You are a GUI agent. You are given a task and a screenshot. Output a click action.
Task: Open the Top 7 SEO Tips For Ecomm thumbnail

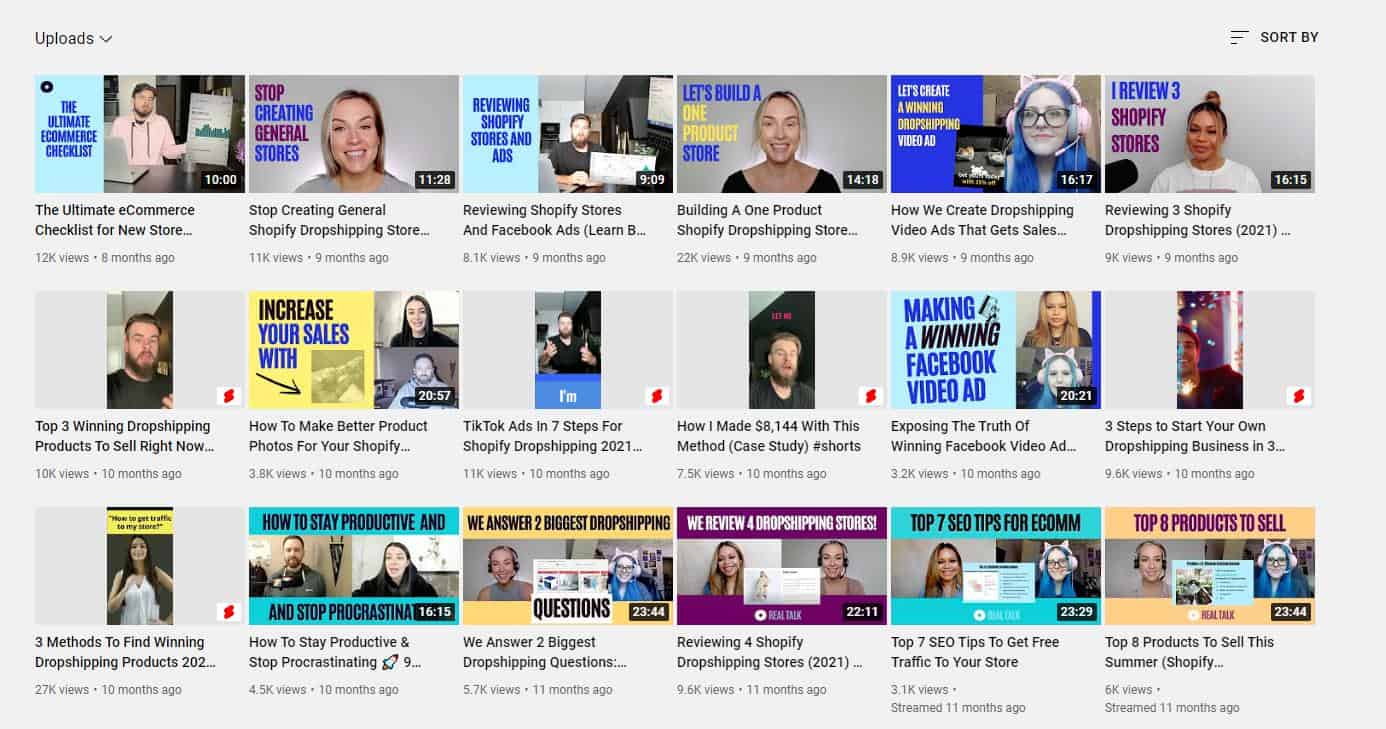pos(996,566)
